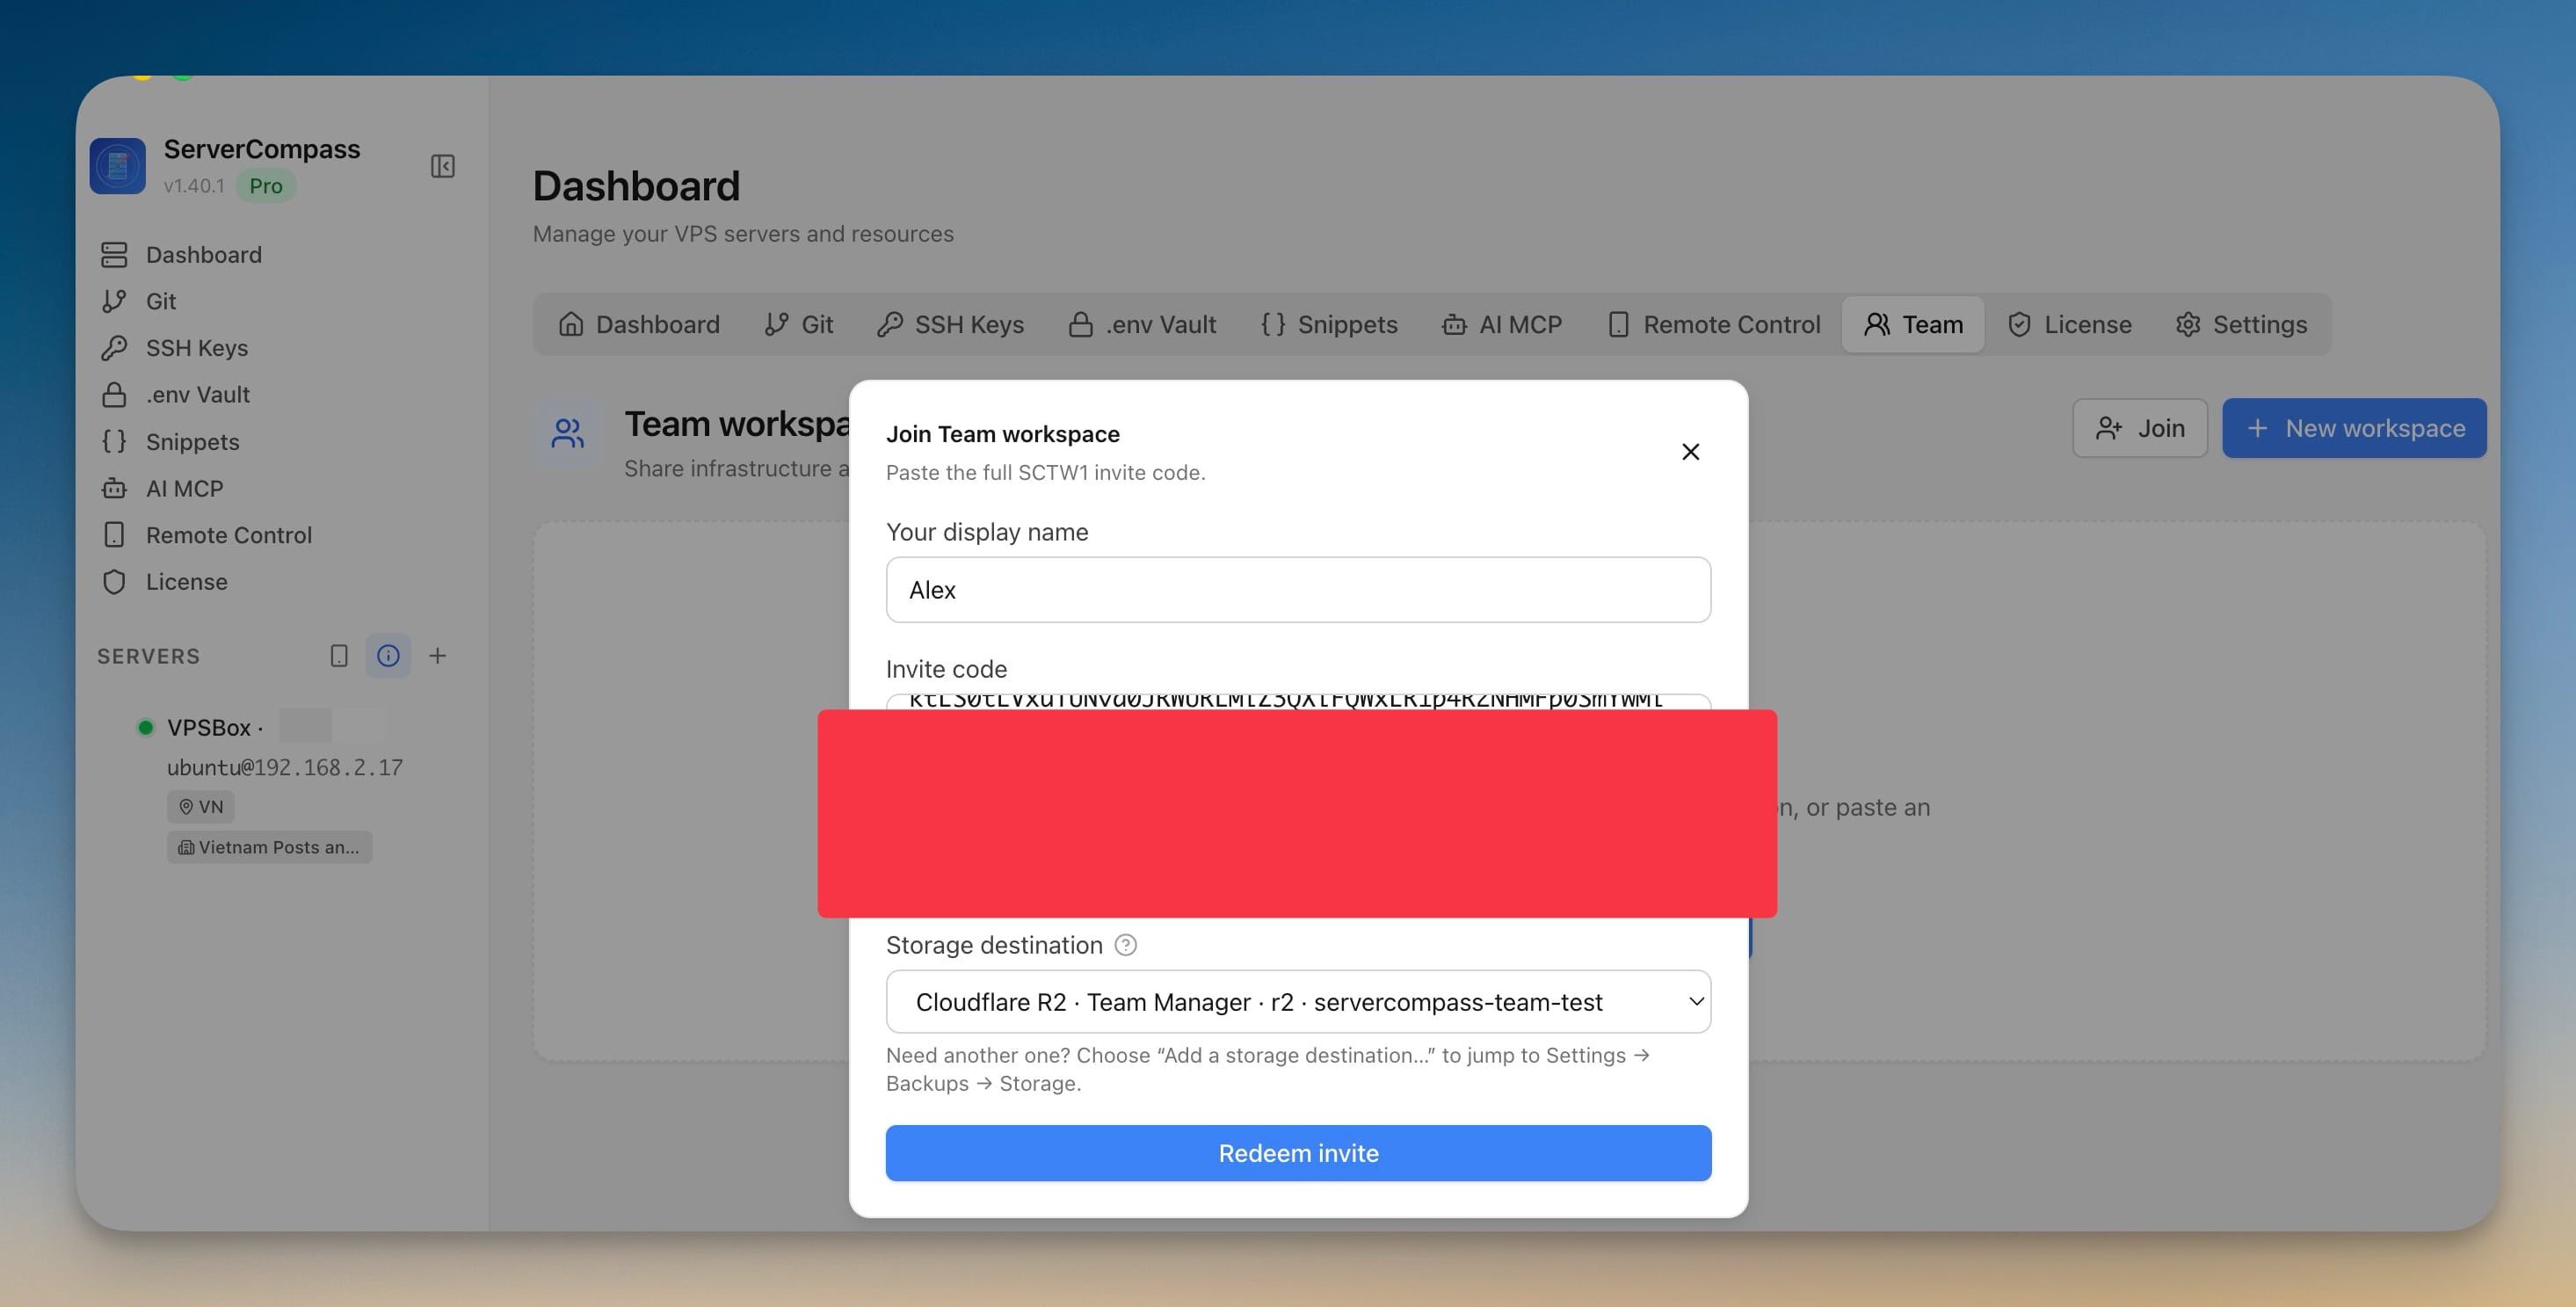Click the New workspace button
This screenshot has width=2576, height=1307.
coord(2354,428)
